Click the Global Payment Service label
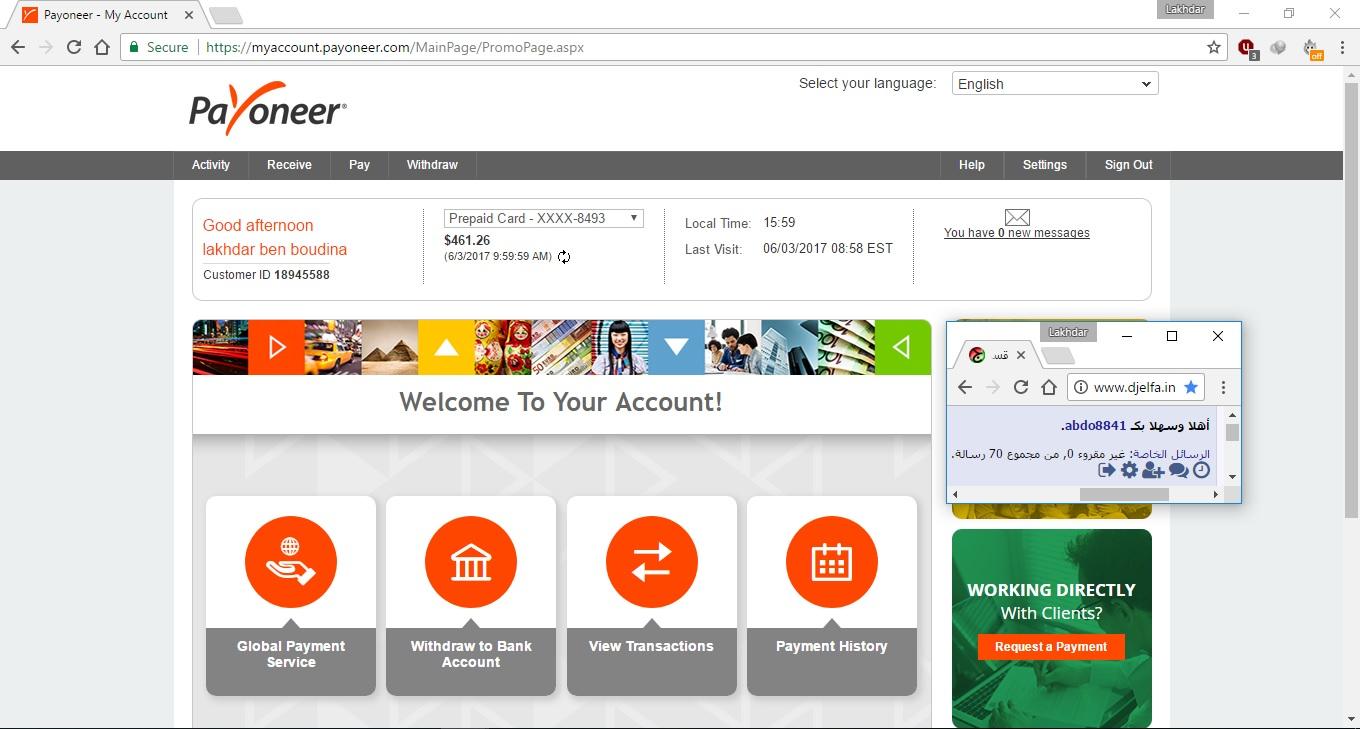Viewport: 1360px width, 729px height. (x=291, y=654)
